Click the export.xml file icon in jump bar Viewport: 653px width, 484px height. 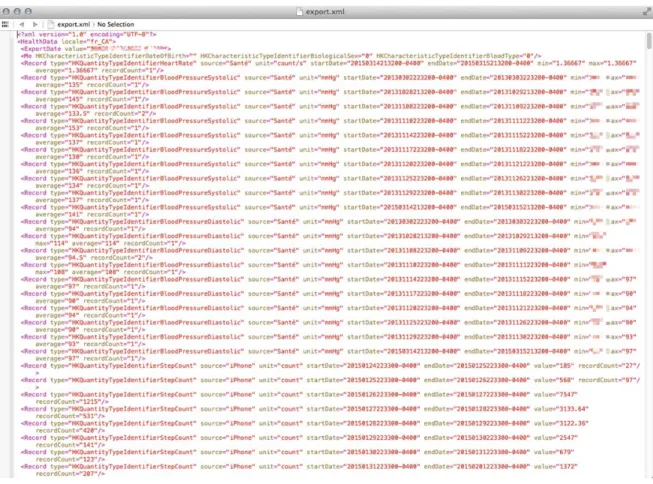tap(50, 24)
